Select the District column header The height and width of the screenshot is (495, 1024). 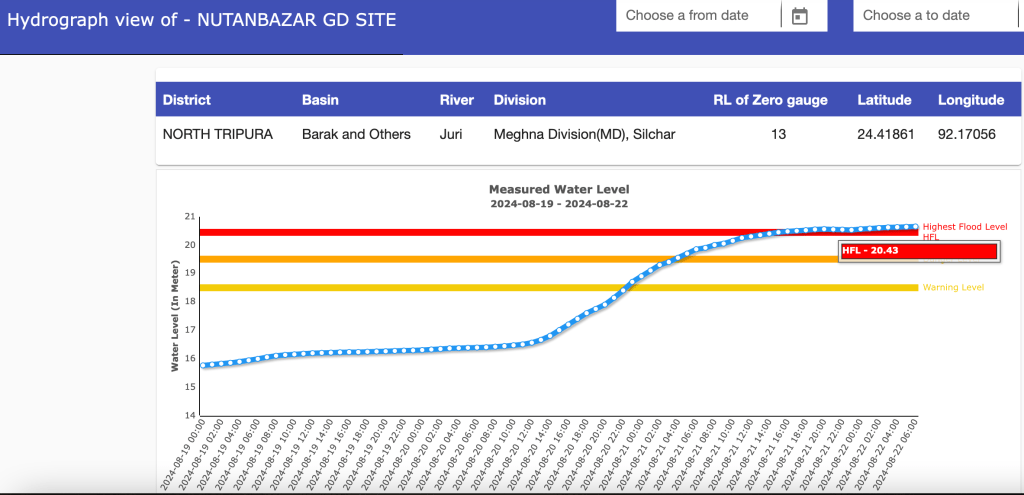point(187,100)
